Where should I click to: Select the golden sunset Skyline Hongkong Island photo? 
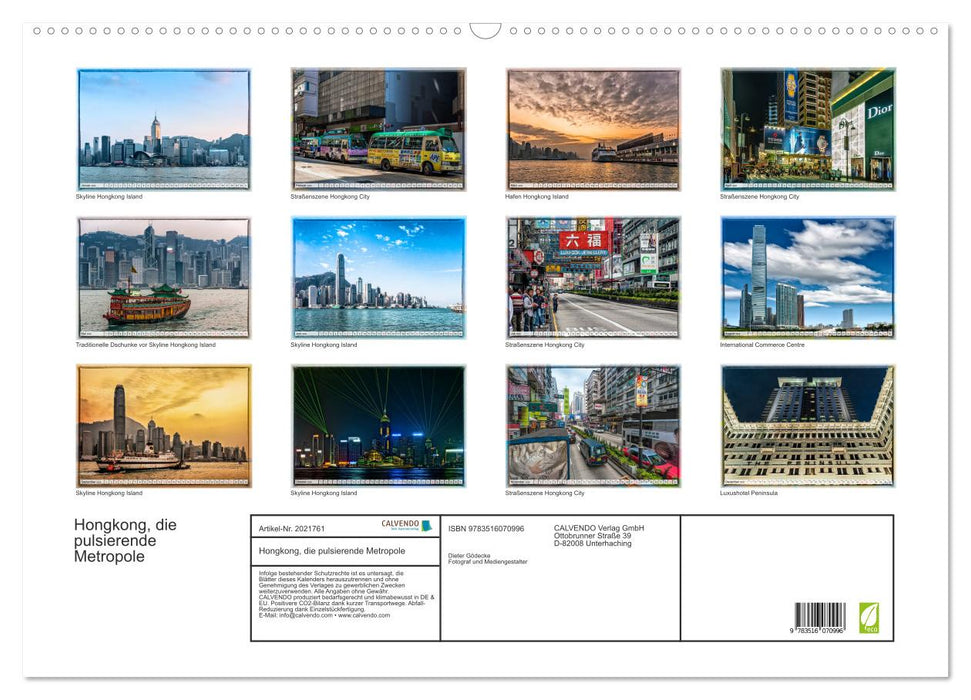point(164,426)
